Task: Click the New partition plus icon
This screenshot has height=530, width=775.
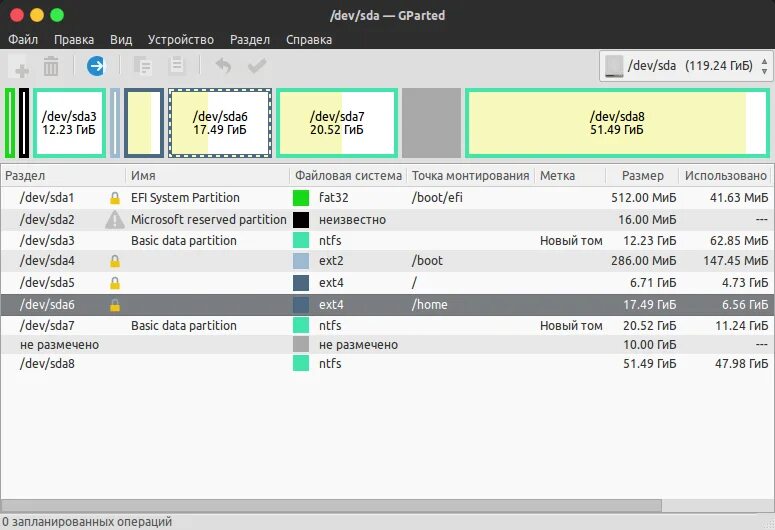Action: [21, 66]
